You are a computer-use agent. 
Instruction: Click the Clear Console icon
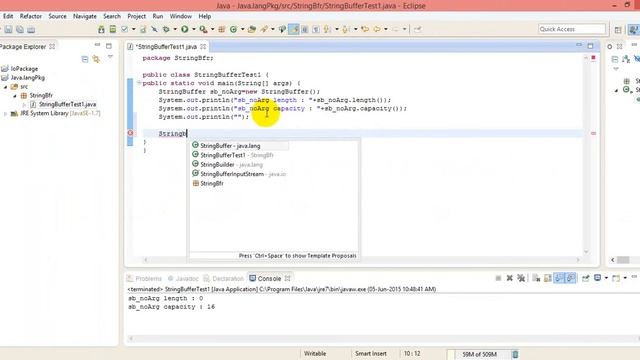536,278
